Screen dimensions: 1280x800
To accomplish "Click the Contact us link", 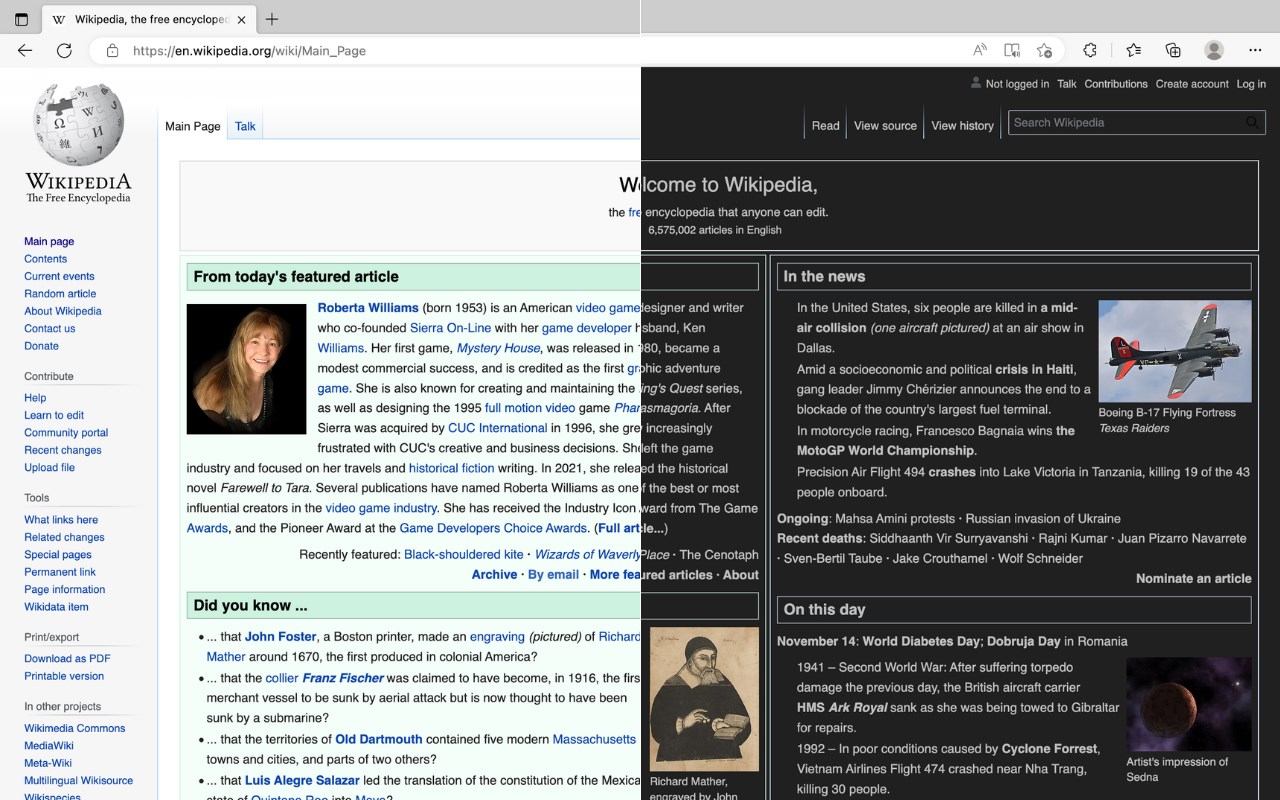I will tap(50, 329).
